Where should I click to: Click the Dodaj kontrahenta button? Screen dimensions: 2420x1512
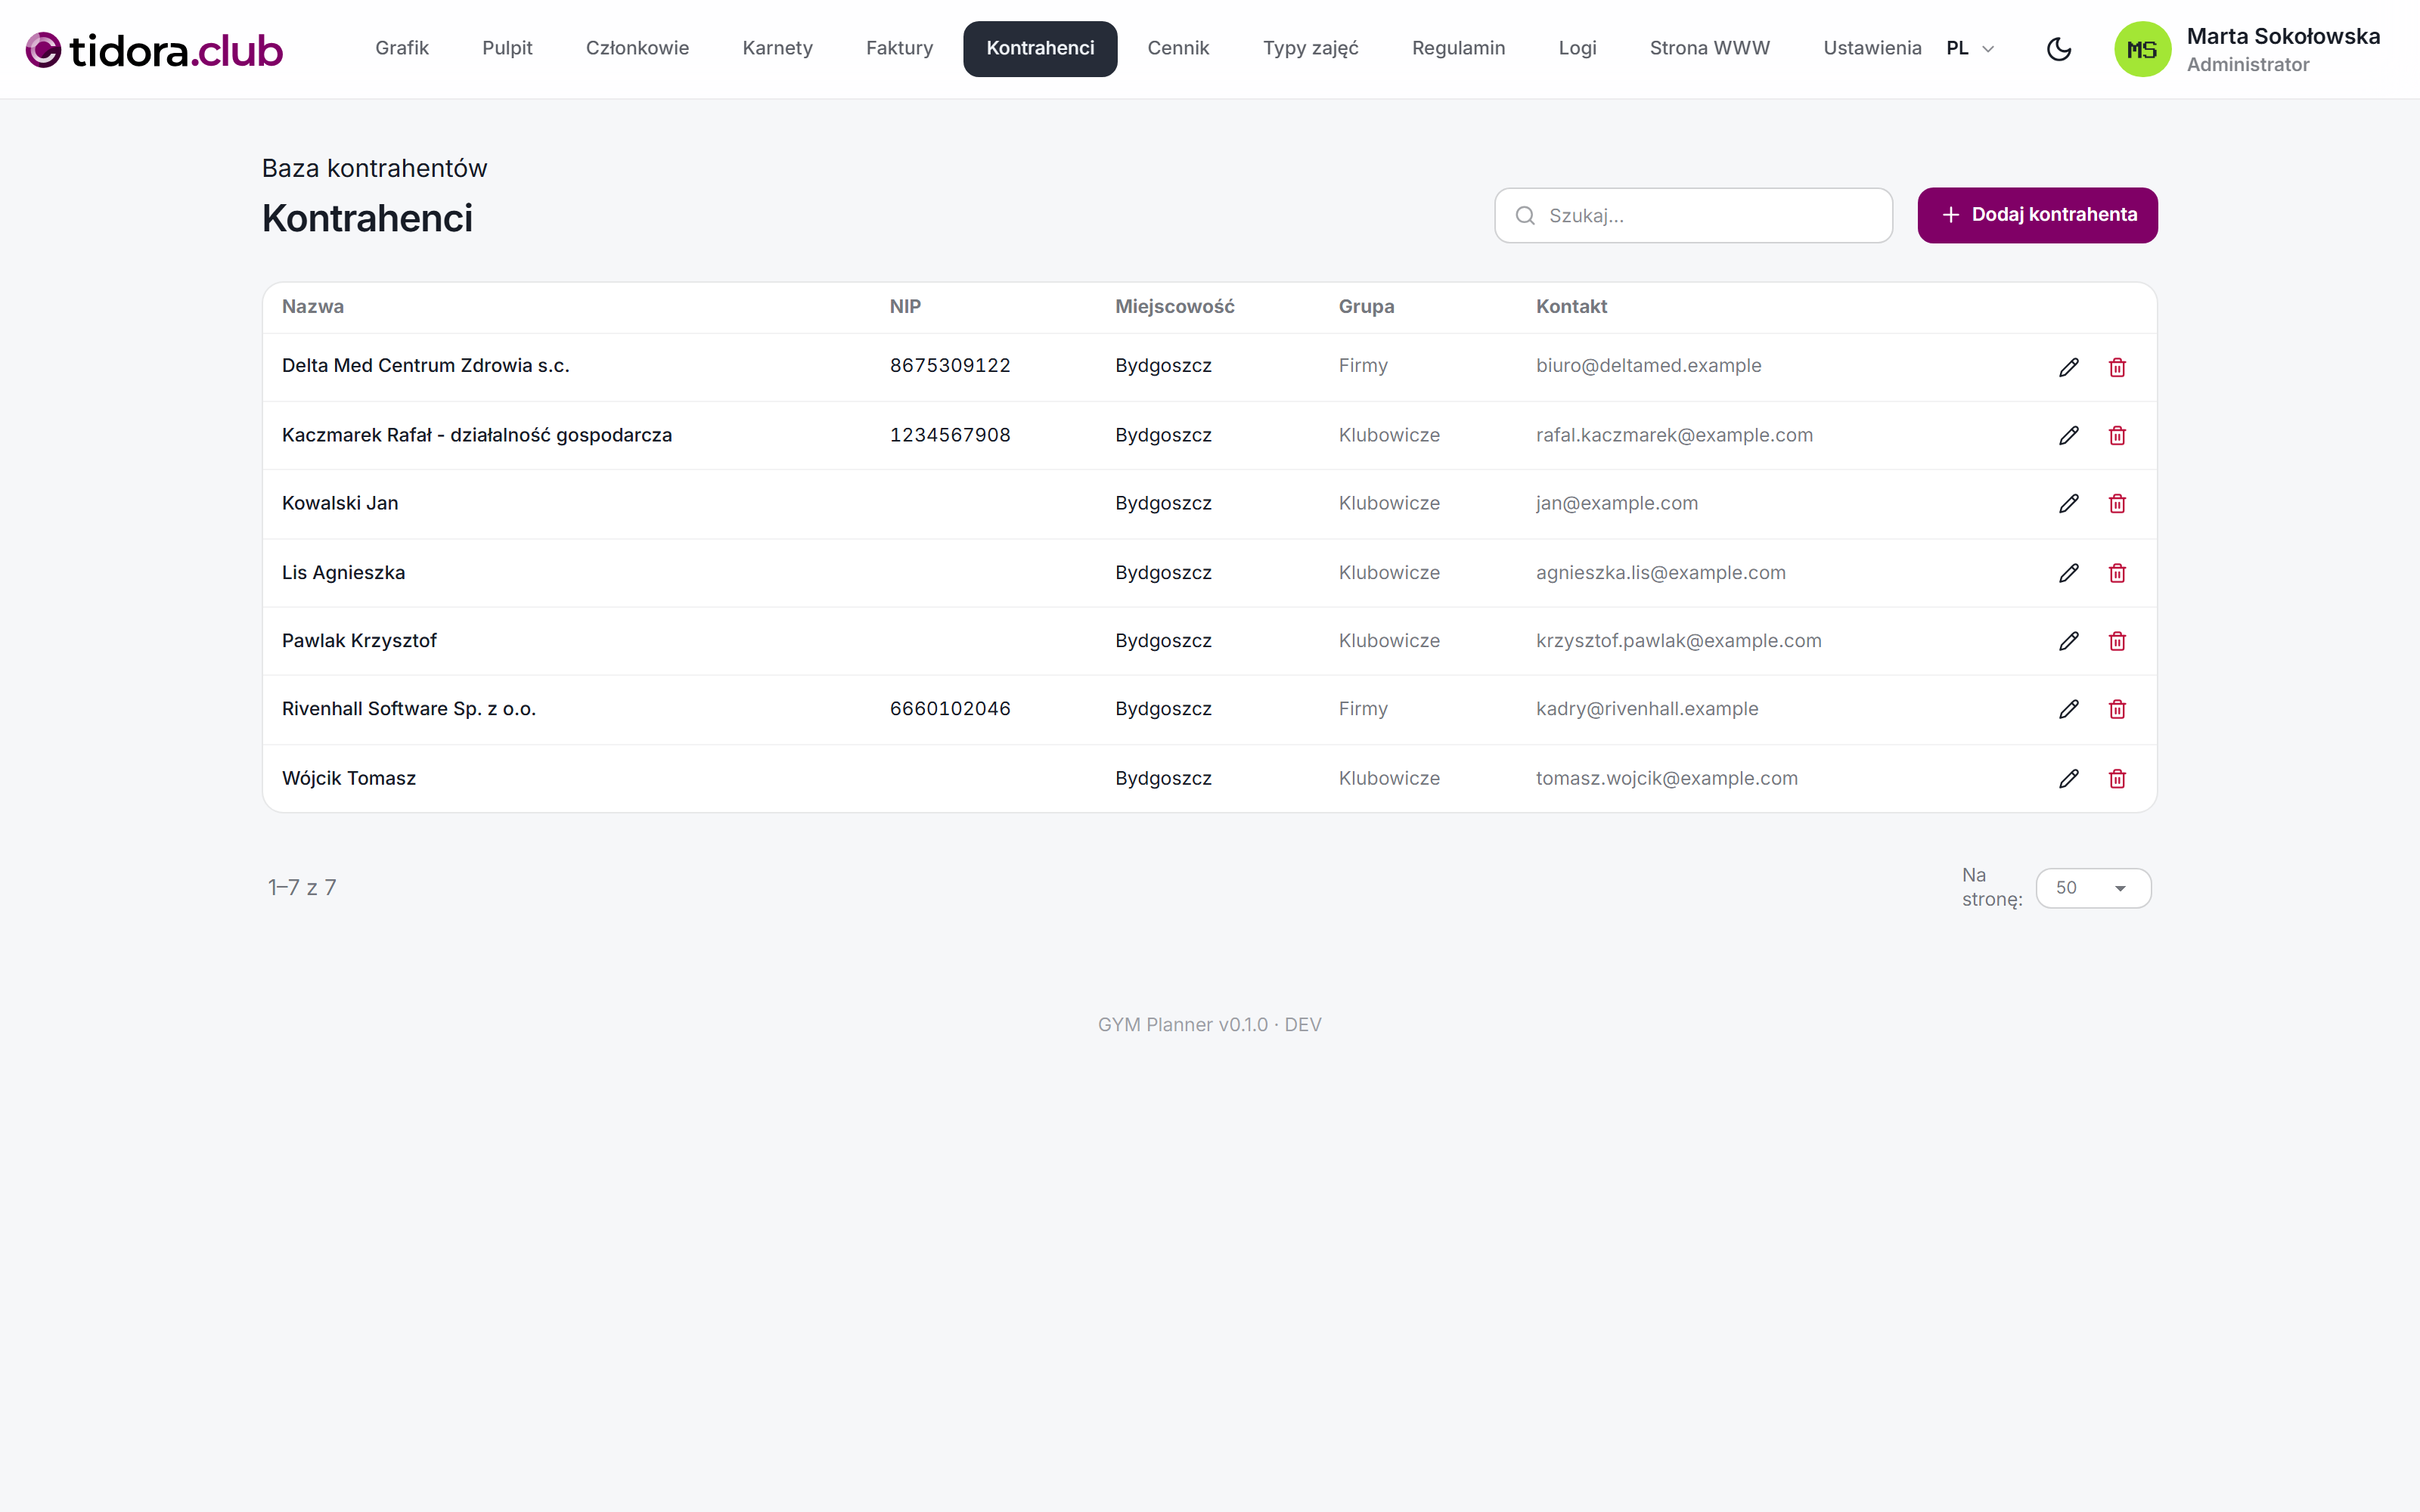click(x=2037, y=215)
